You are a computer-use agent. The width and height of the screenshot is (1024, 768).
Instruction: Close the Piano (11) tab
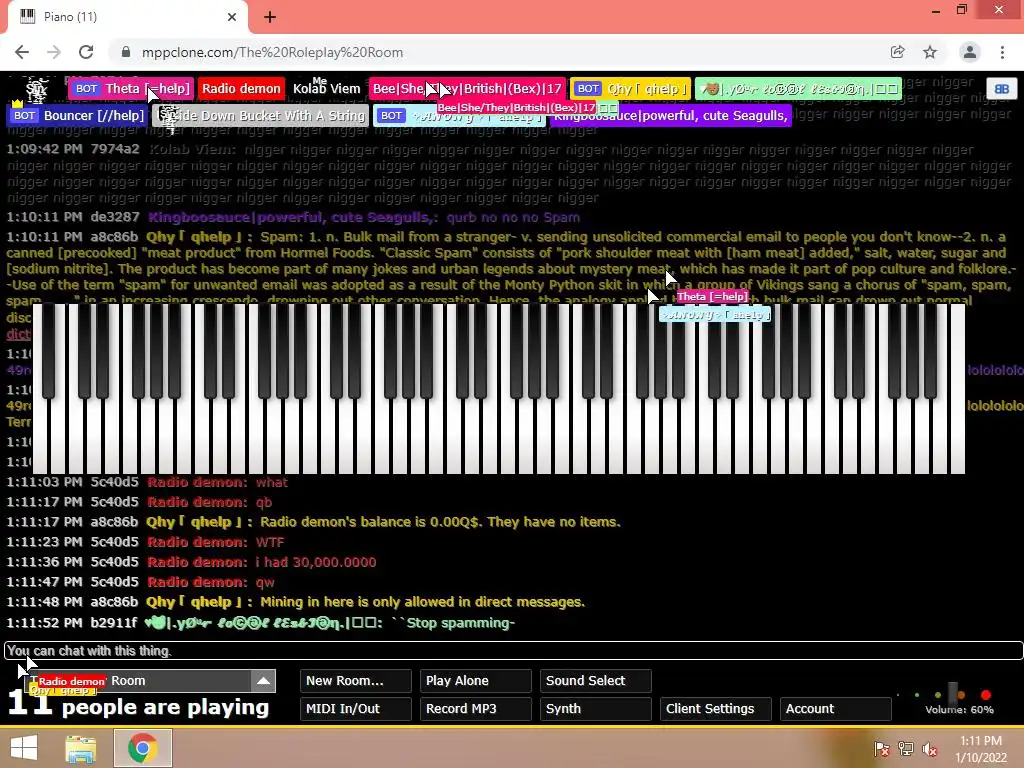click(232, 17)
